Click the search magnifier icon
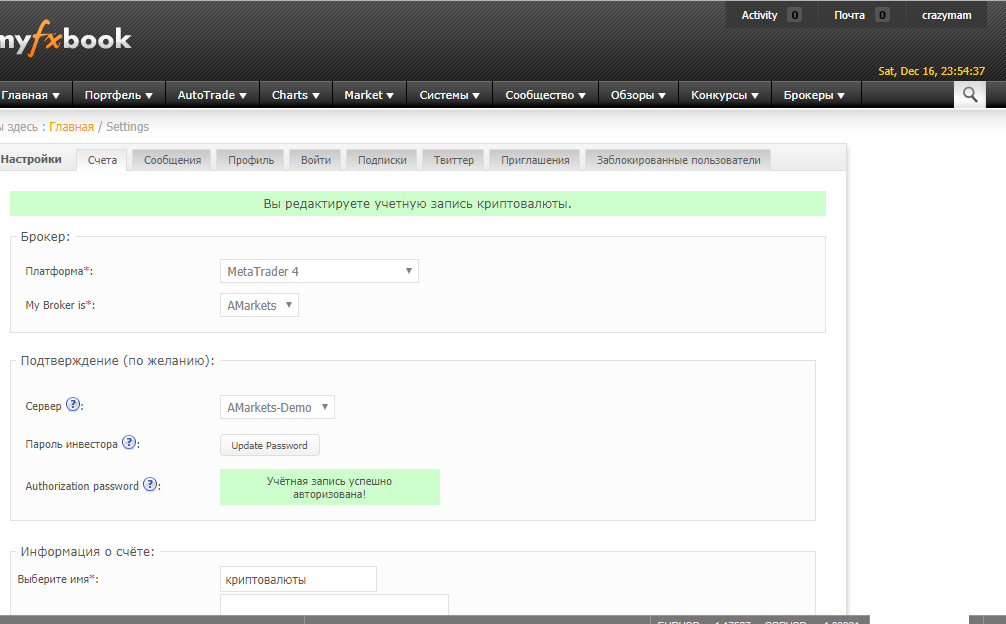Screen dimensions: 1006x624 tap(969, 95)
